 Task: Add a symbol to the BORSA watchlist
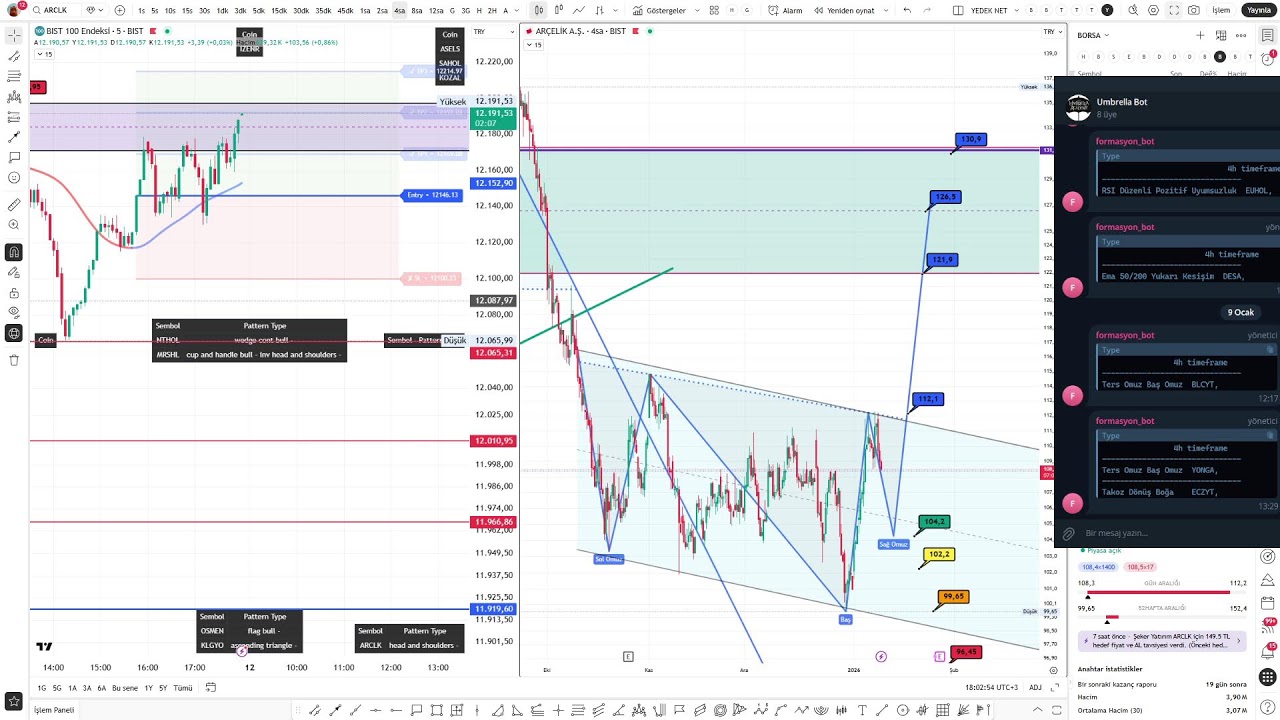[1200, 35]
